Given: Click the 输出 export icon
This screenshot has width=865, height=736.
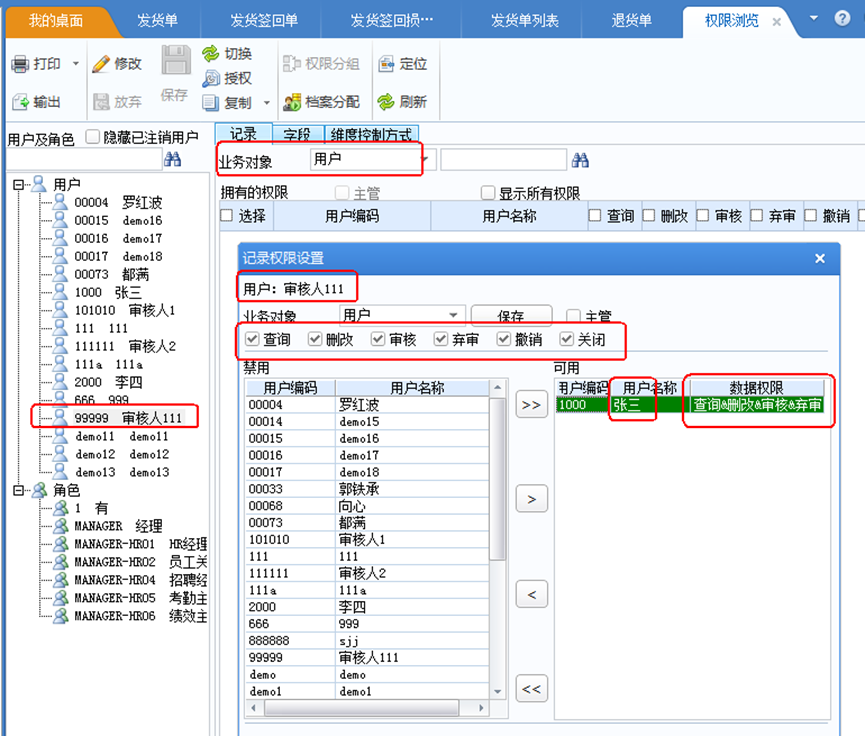Looking at the screenshot, I should 20,102.
